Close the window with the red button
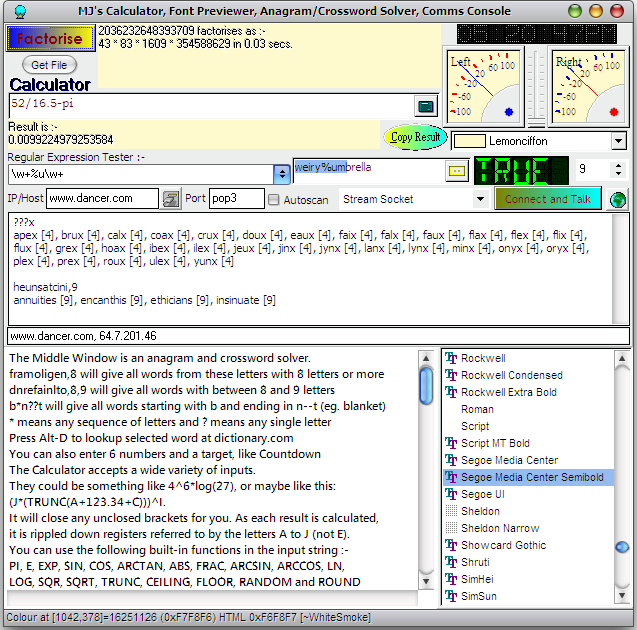Viewport: 637px width, 630px height. pos(617,11)
